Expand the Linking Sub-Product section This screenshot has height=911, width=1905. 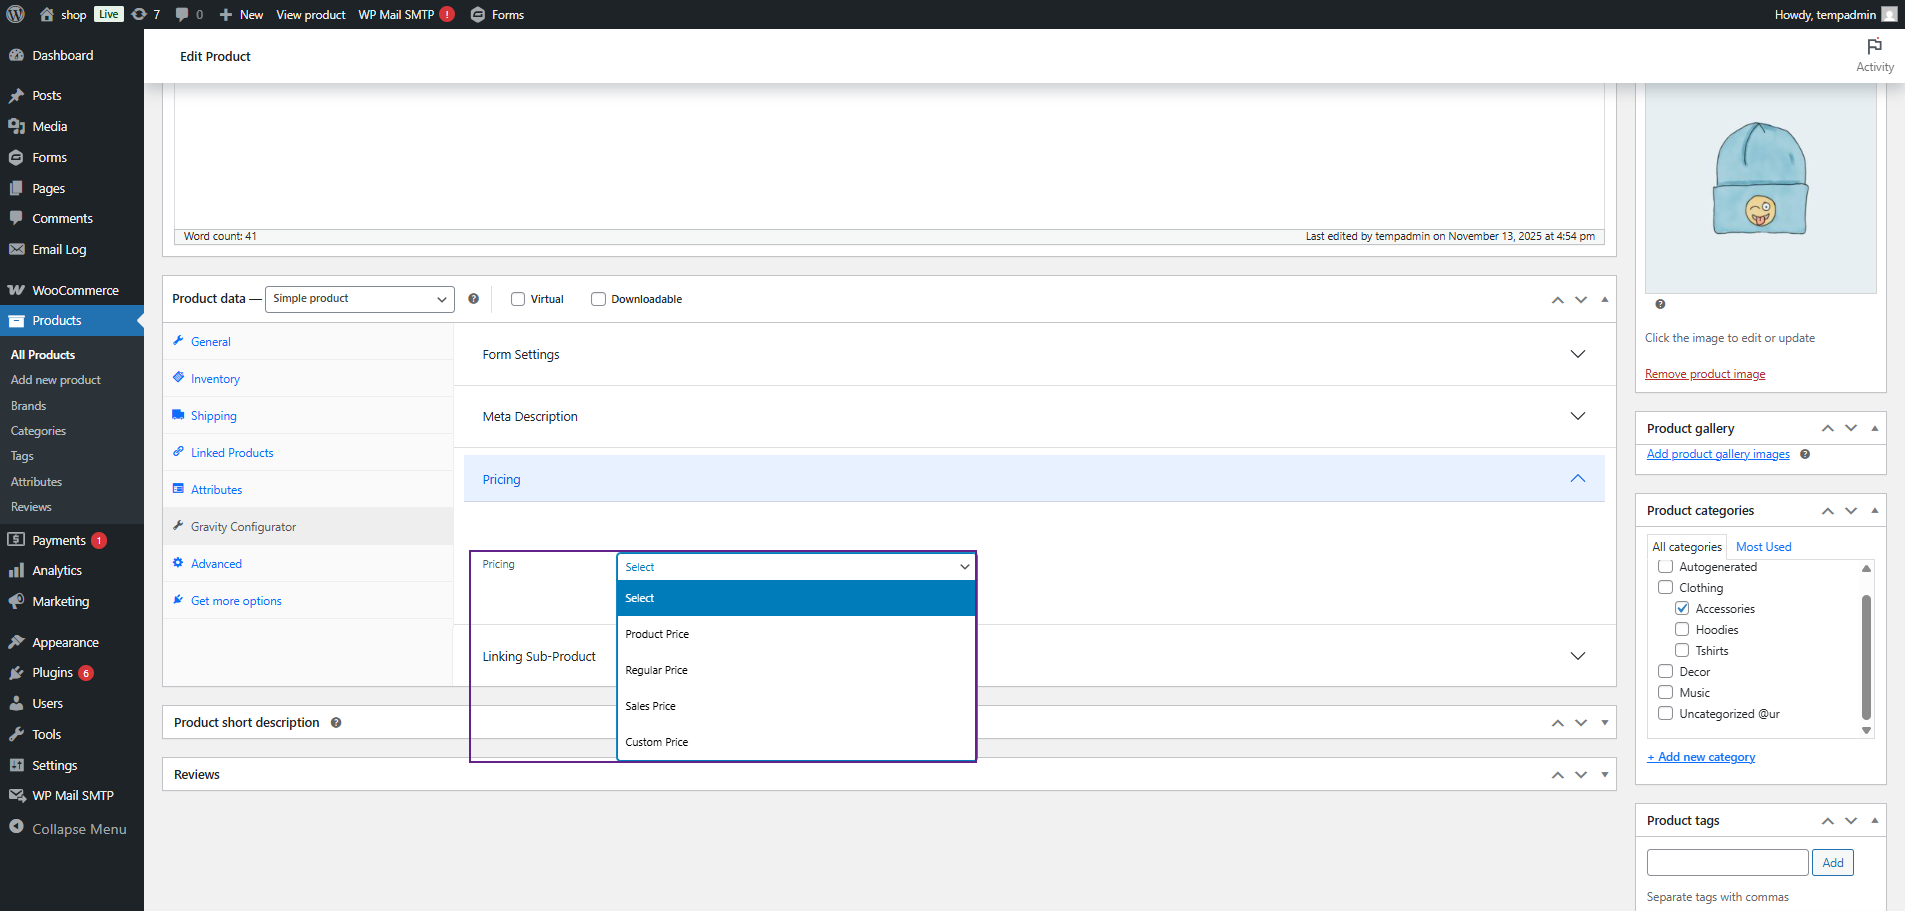click(x=1577, y=656)
